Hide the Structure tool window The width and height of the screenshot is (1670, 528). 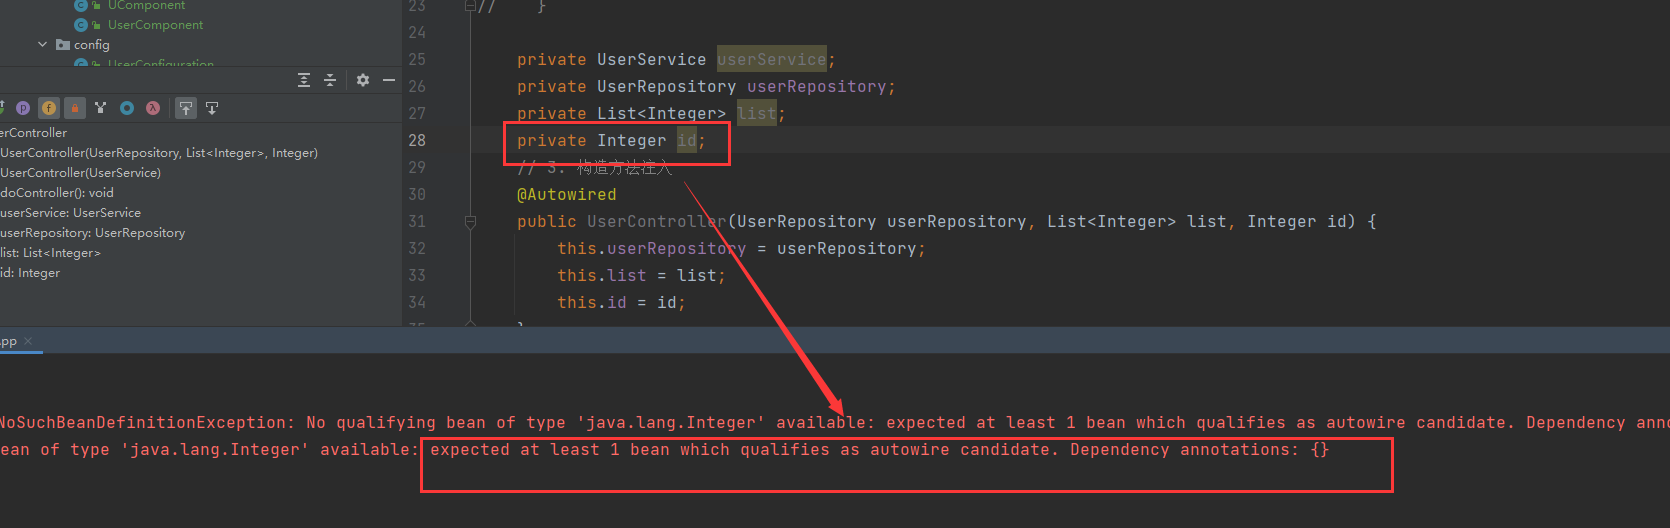tap(389, 80)
